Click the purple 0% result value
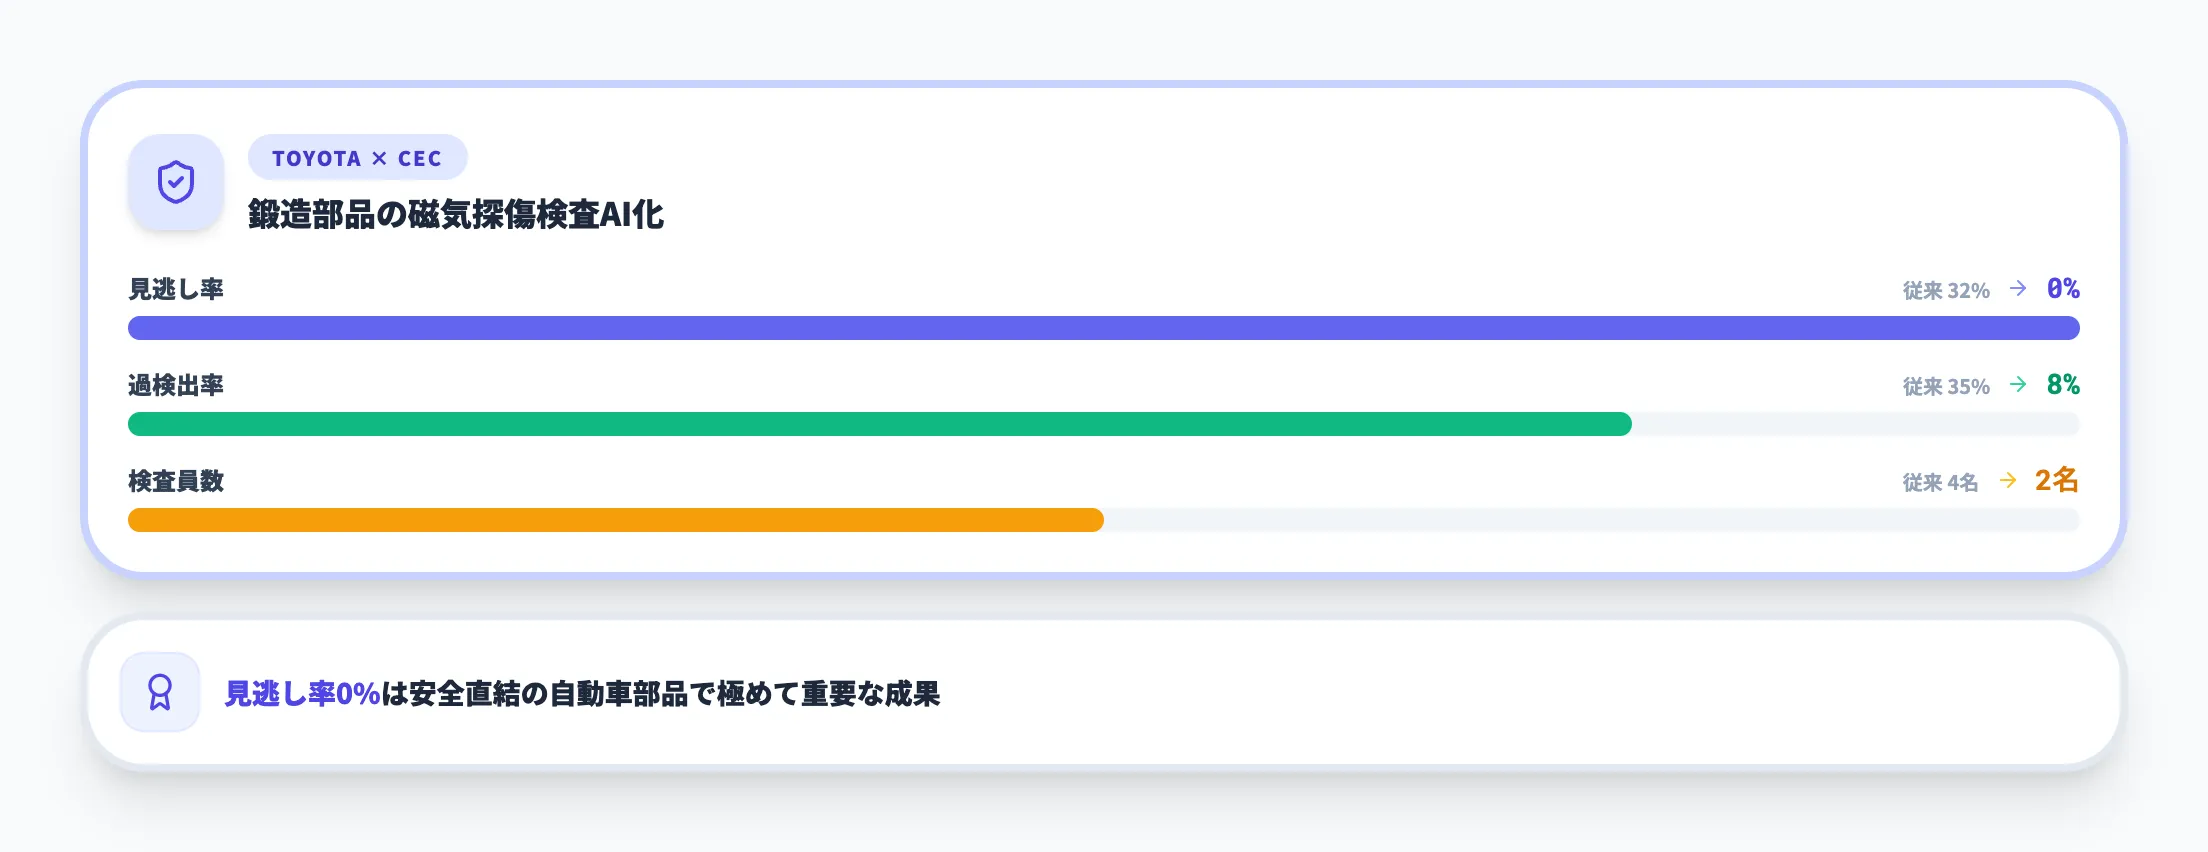The height and width of the screenshot is (852, 2208). tap(2063, 289)
